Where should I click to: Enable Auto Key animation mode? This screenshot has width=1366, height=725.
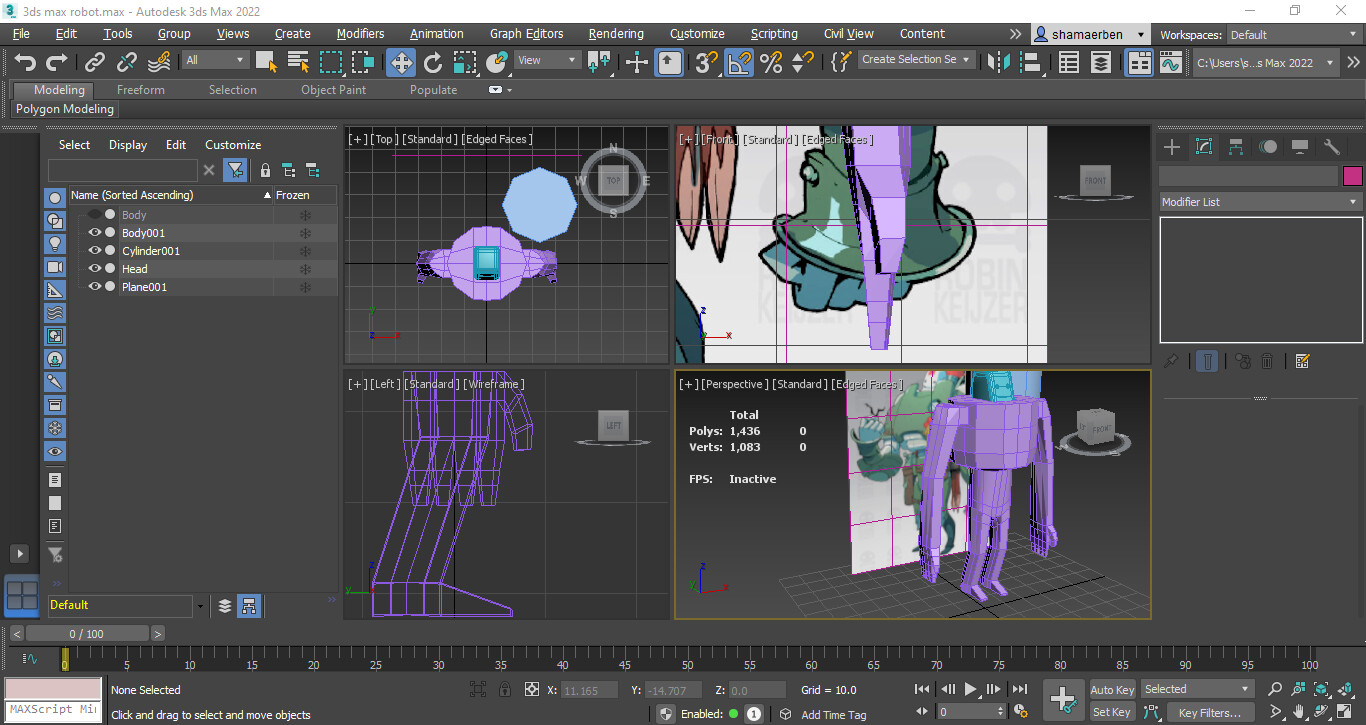[1112, 689]
